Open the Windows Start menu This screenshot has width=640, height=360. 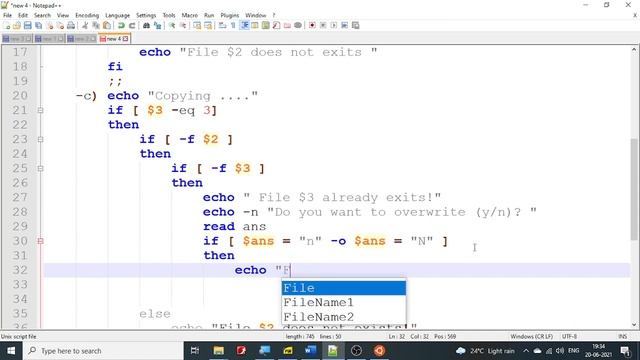click(11, 351)
